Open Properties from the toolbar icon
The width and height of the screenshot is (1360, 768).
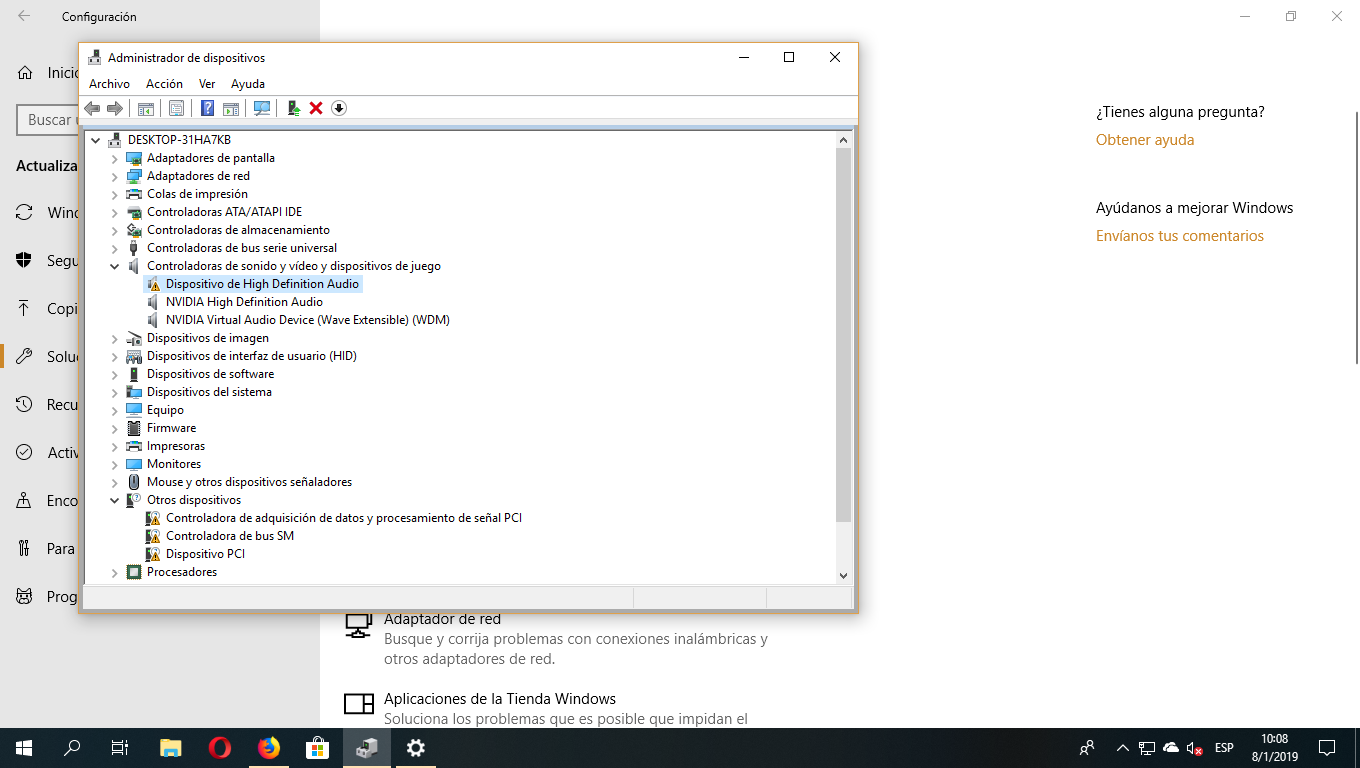click(x=176, y=108)
